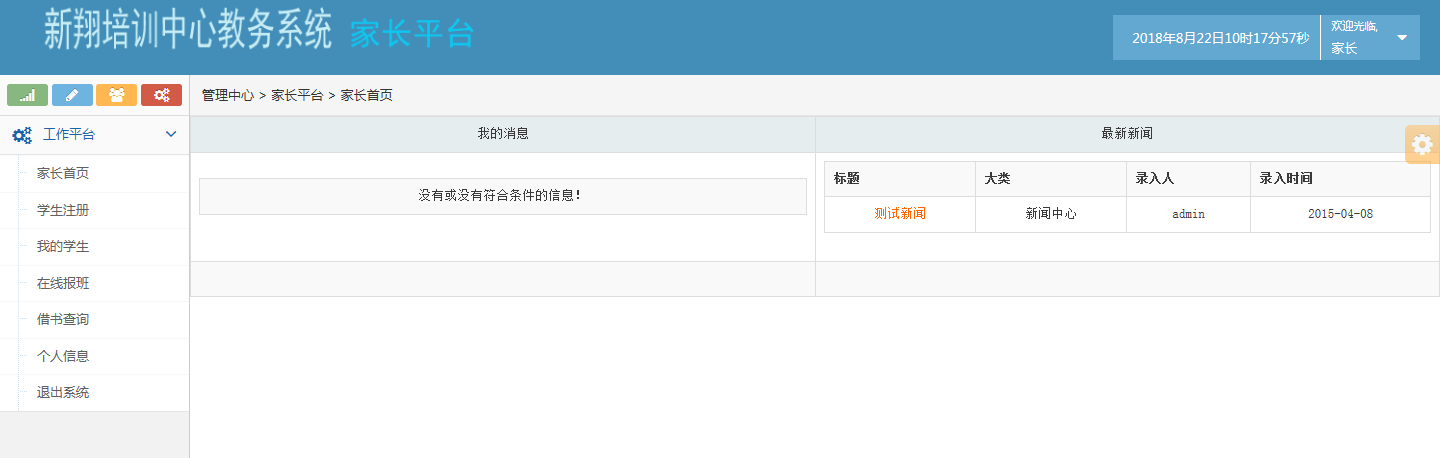Viewport: 1440px width, 458px height.
Task: Click the blue pencil shortcut button
Action: (x=72, y=95)
